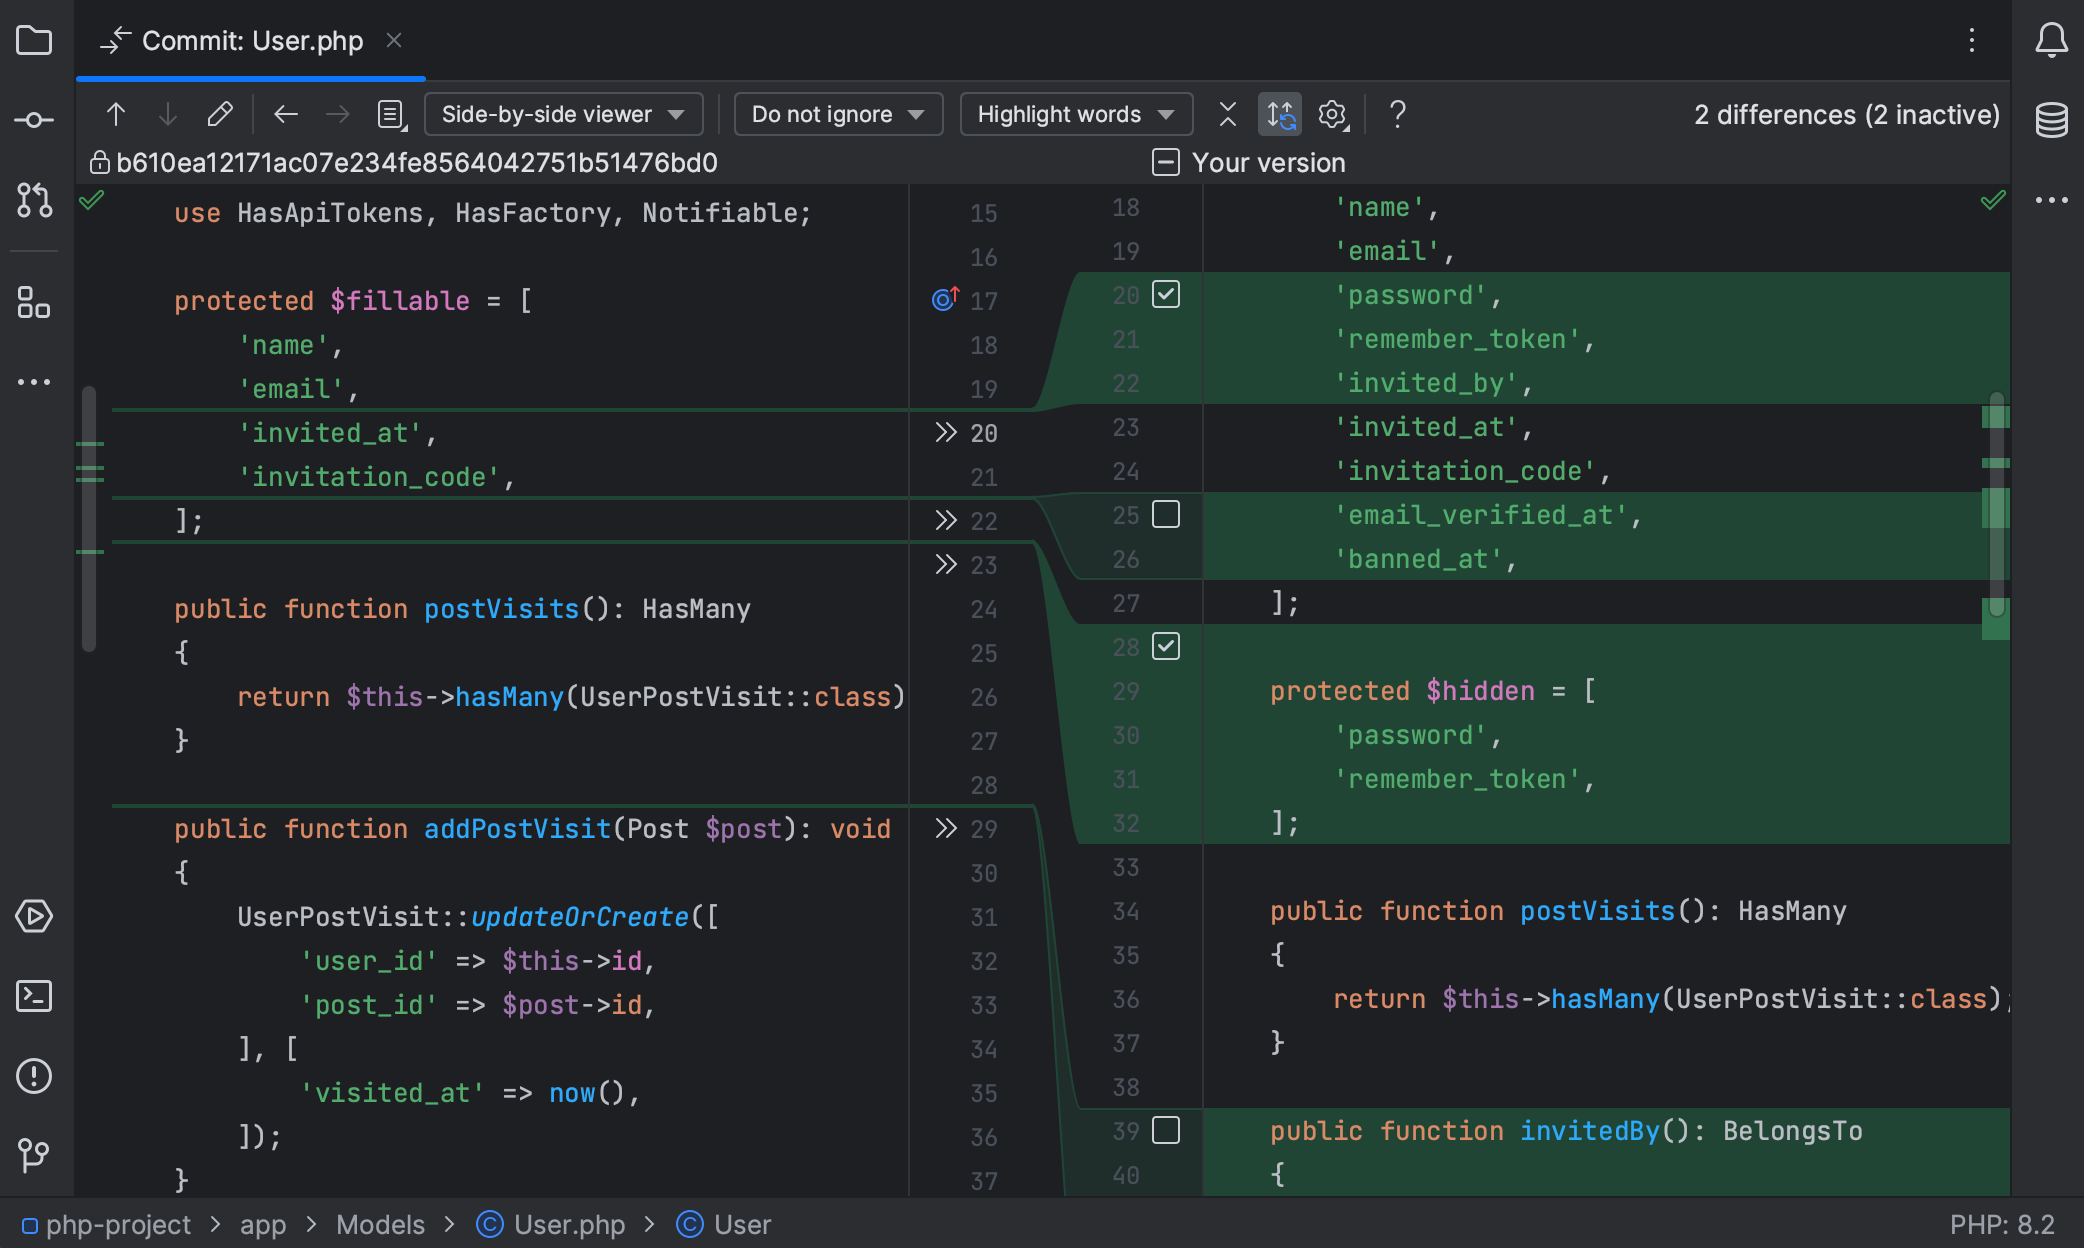Open the Highlight words dropdown

(1075, 114)
